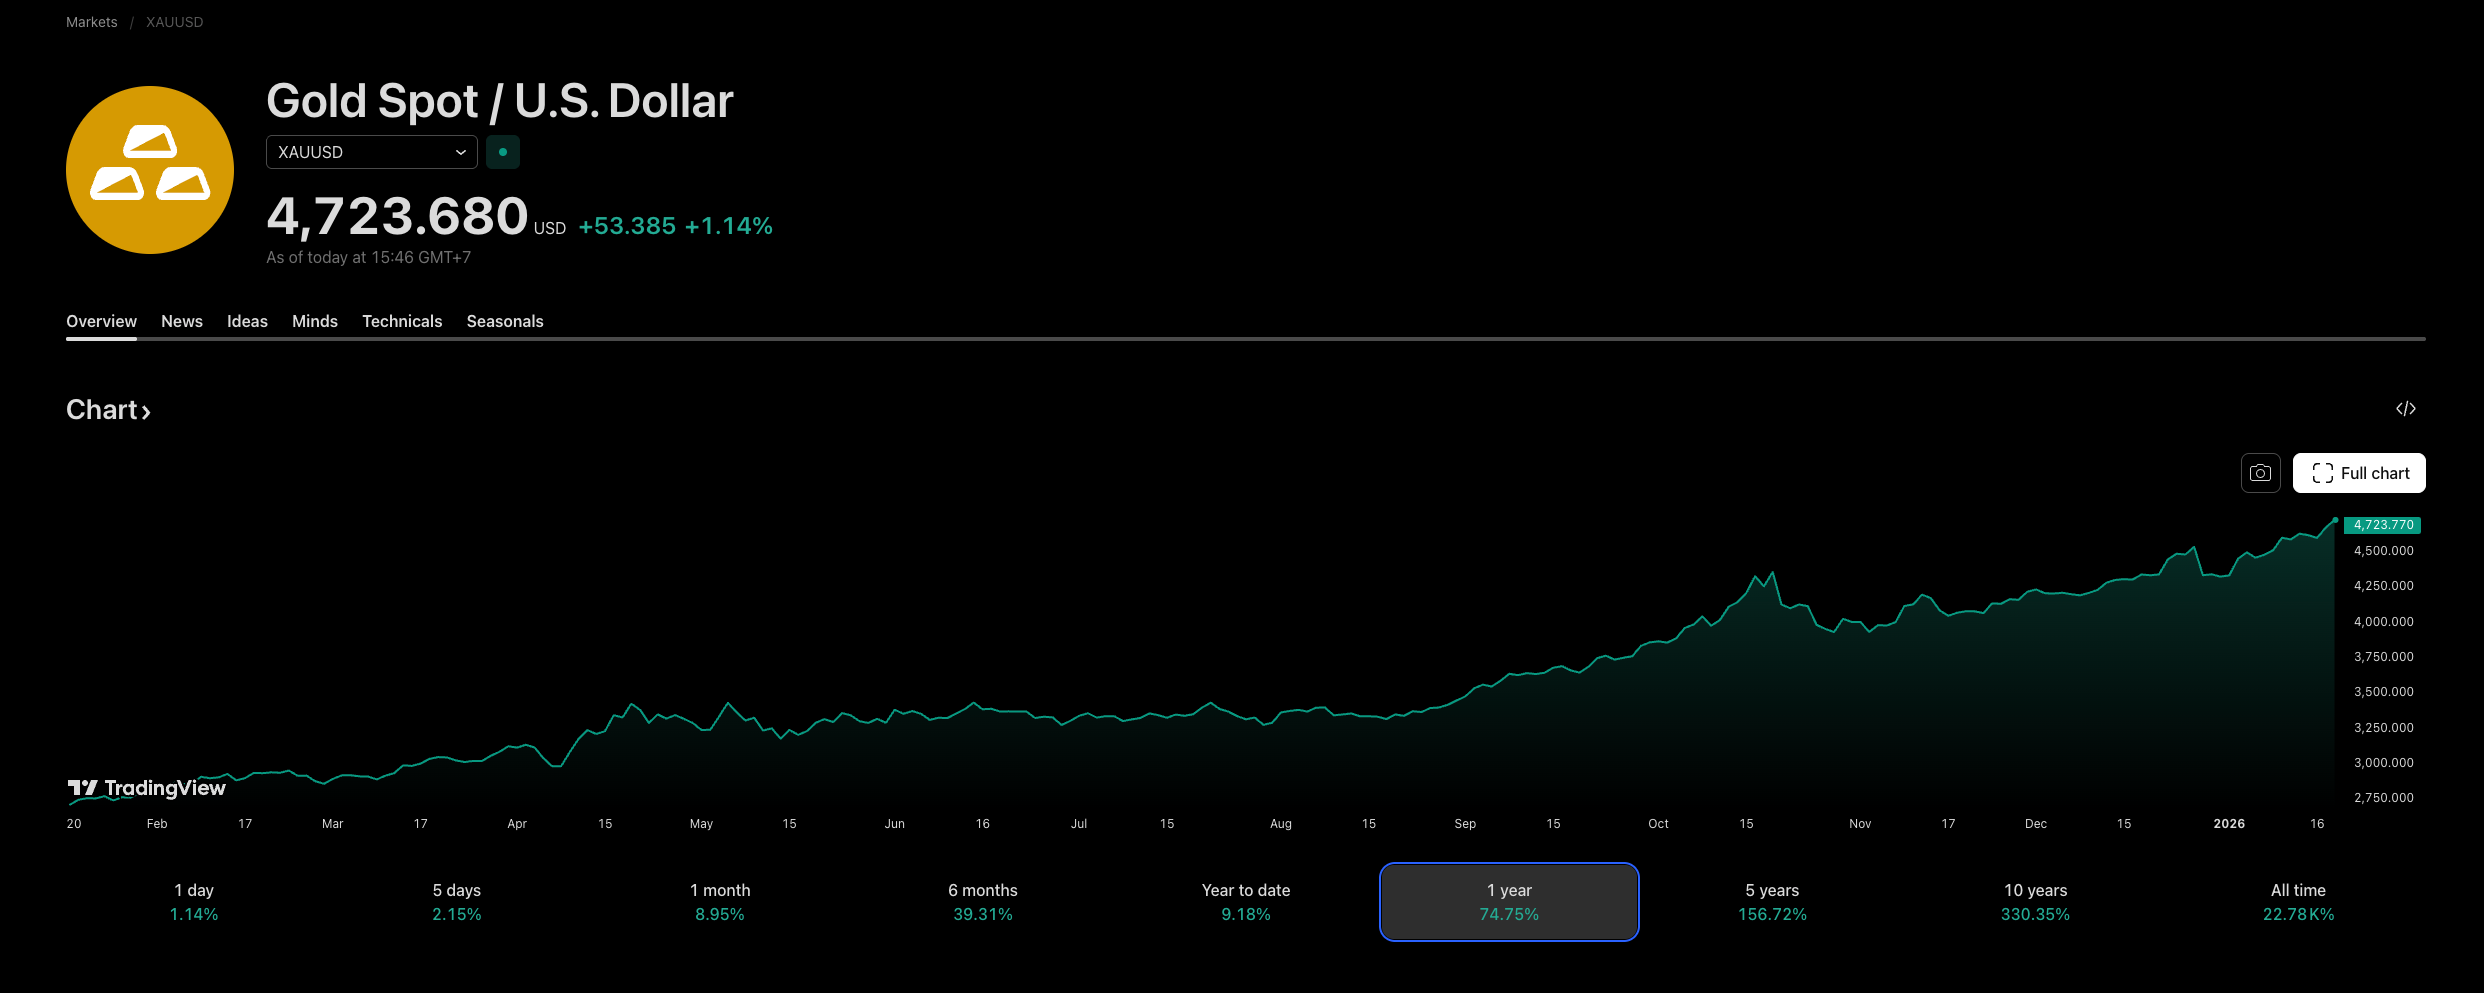2484x993 pixels.
Task: Click the camera snapshot icon
Action: 2260,473
